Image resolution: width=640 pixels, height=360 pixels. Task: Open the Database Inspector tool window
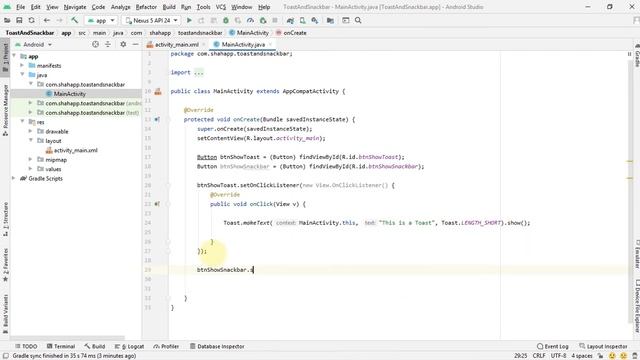(x=217, y=346)
